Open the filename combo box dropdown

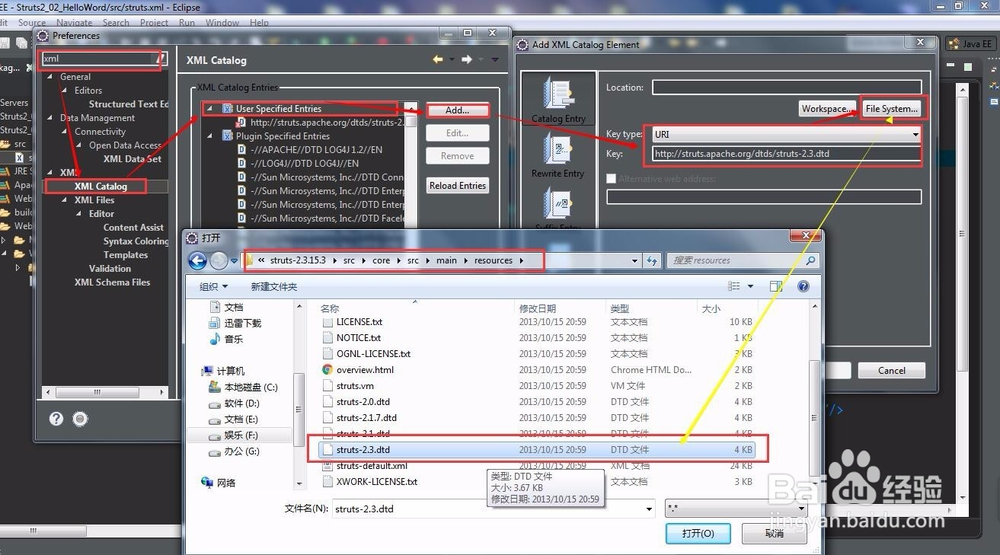click(649, 509)
